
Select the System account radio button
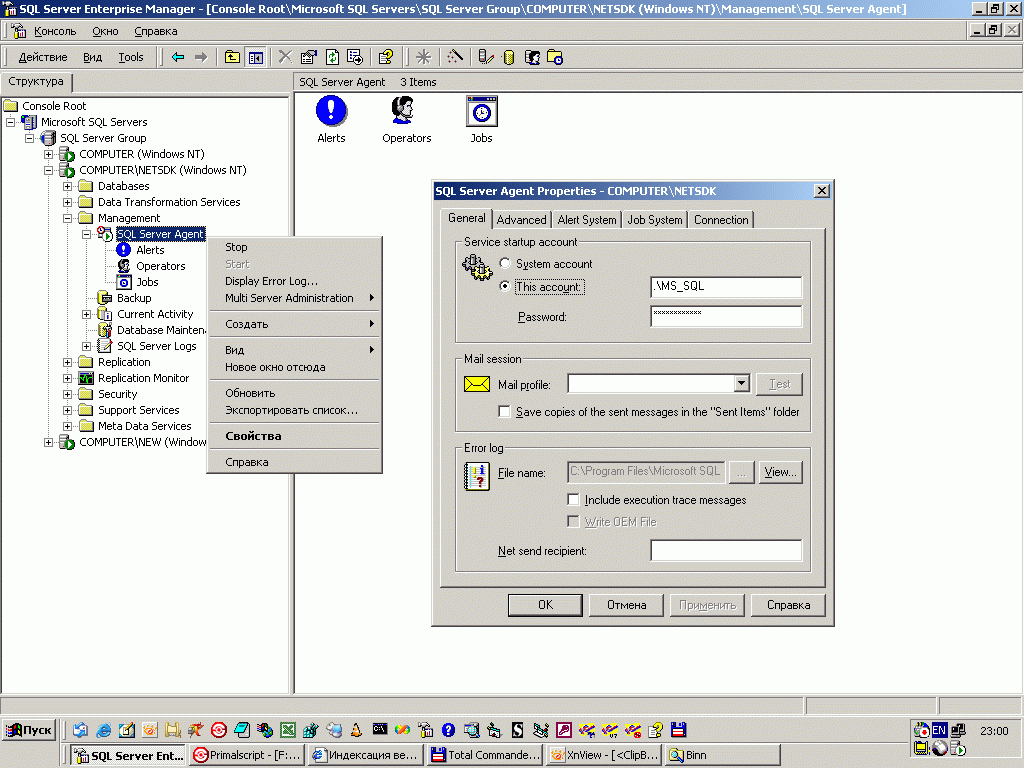click(505, 263)
